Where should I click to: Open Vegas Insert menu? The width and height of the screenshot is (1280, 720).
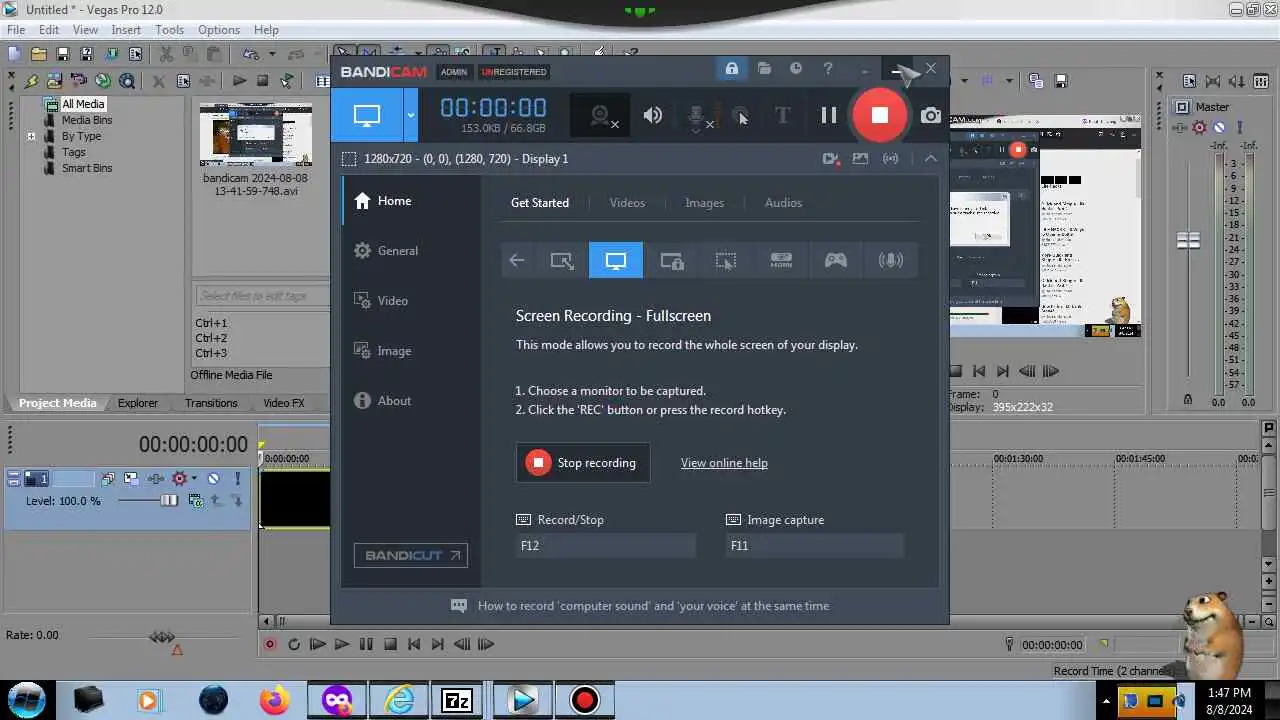click(x=126, y=30)
